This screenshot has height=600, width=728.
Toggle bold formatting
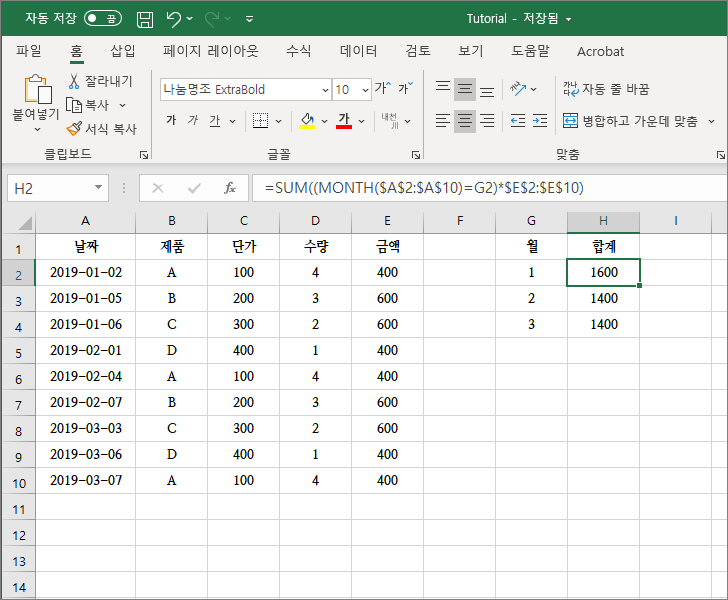[x=171, y=121]
